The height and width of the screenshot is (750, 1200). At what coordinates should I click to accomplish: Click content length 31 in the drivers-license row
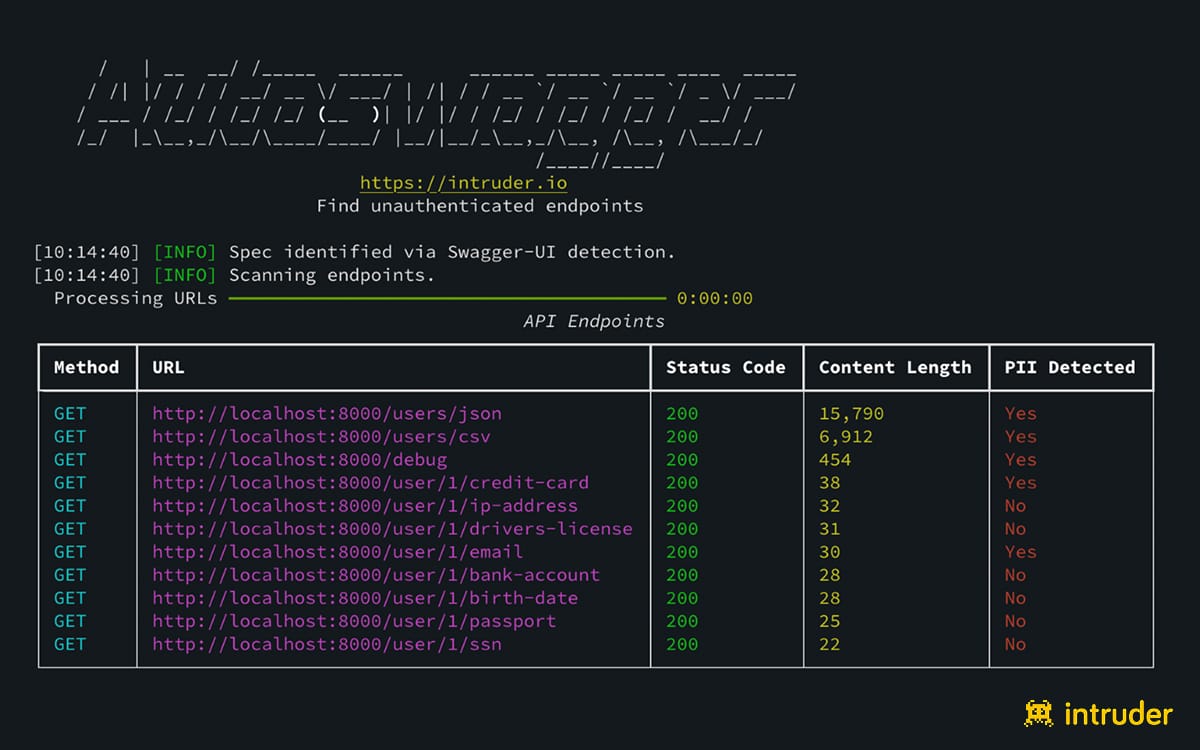coord(830,528)
